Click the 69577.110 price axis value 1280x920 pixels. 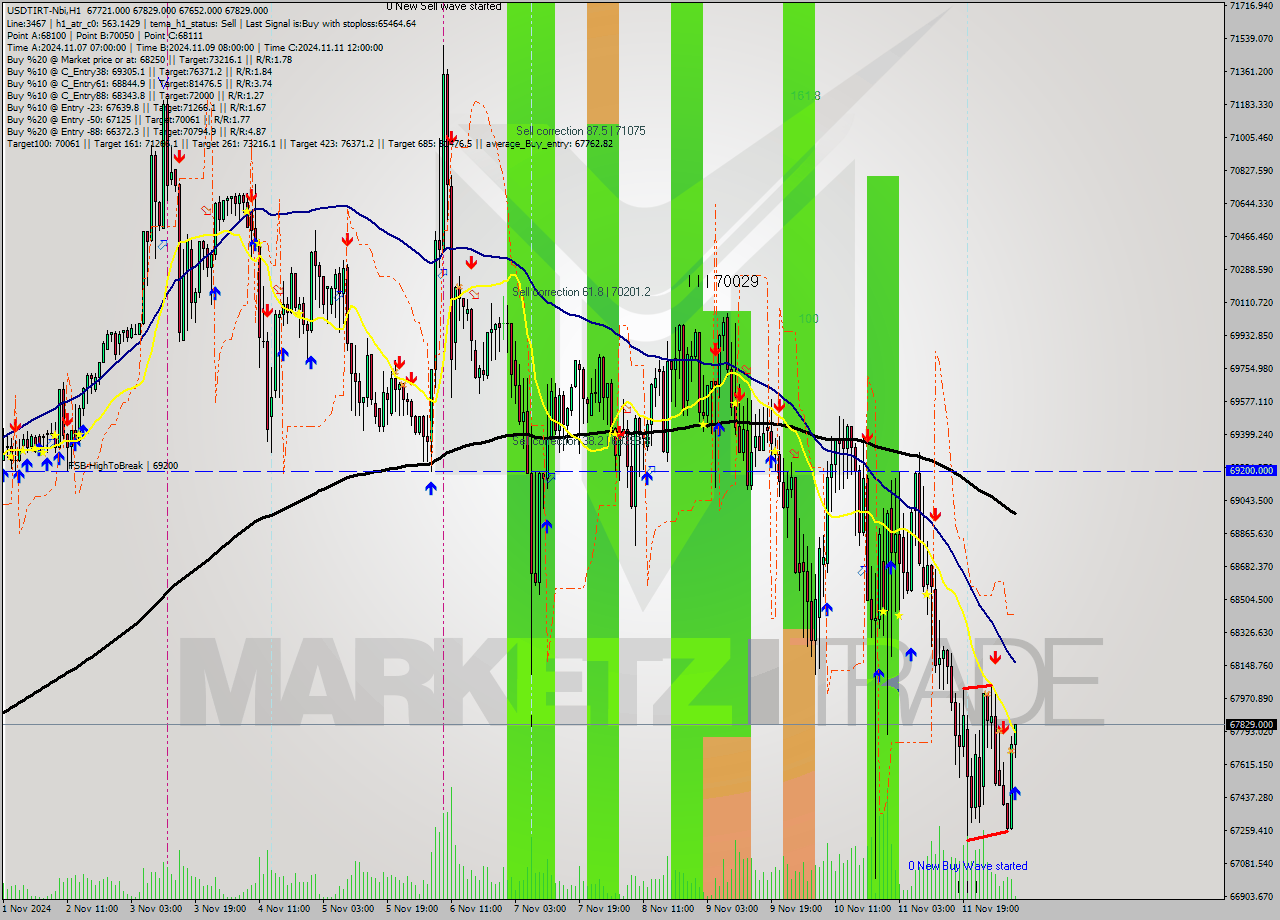click(1251, 402)
